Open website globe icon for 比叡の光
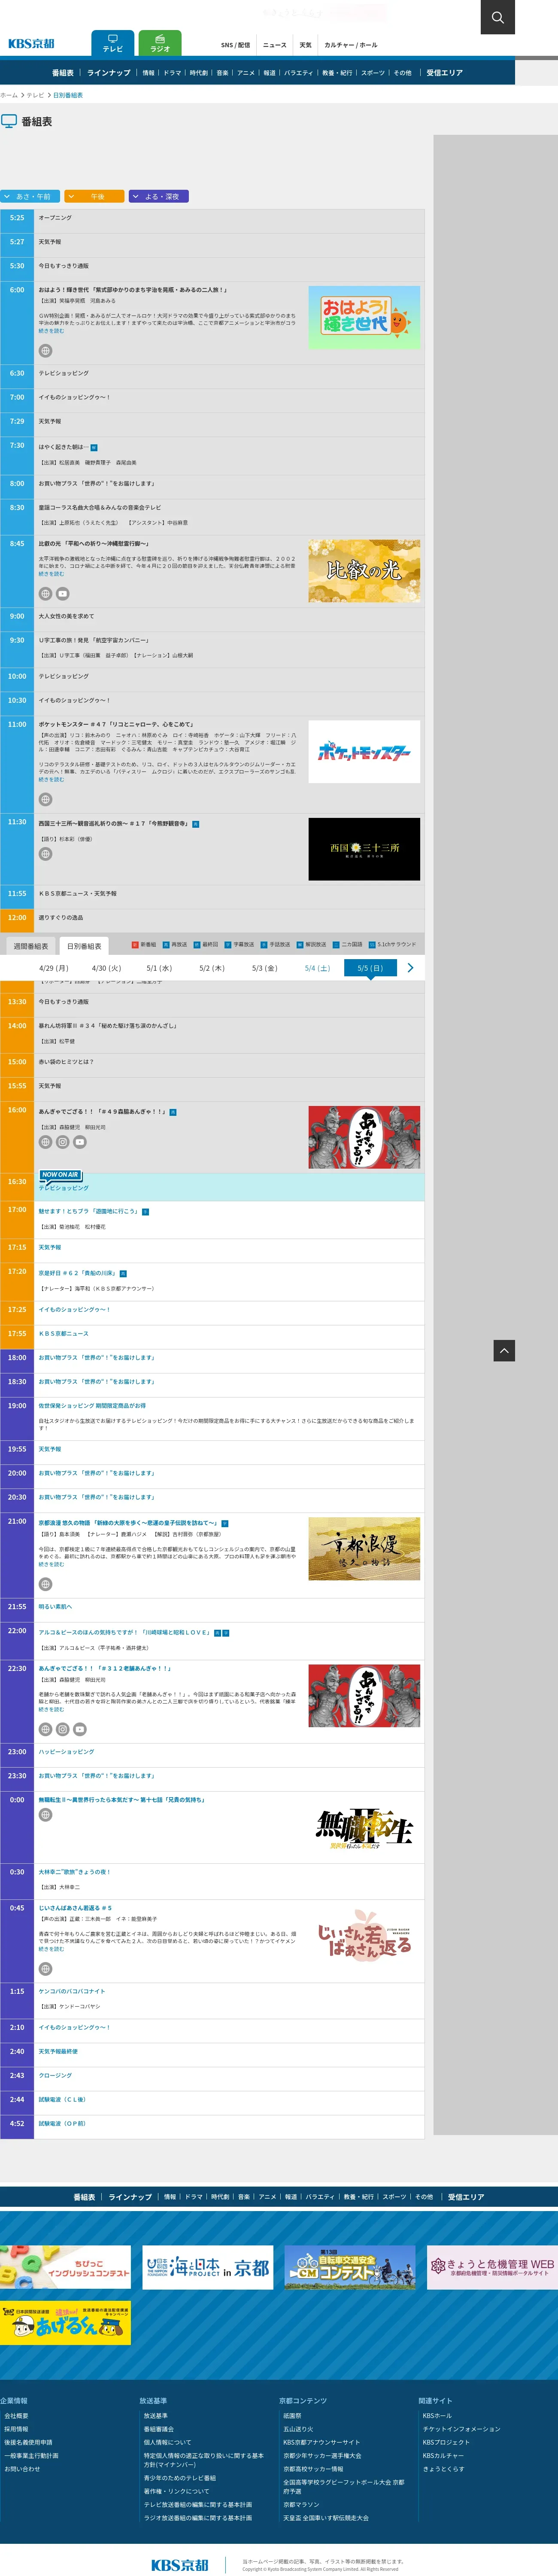 click(x=45, y=594)
